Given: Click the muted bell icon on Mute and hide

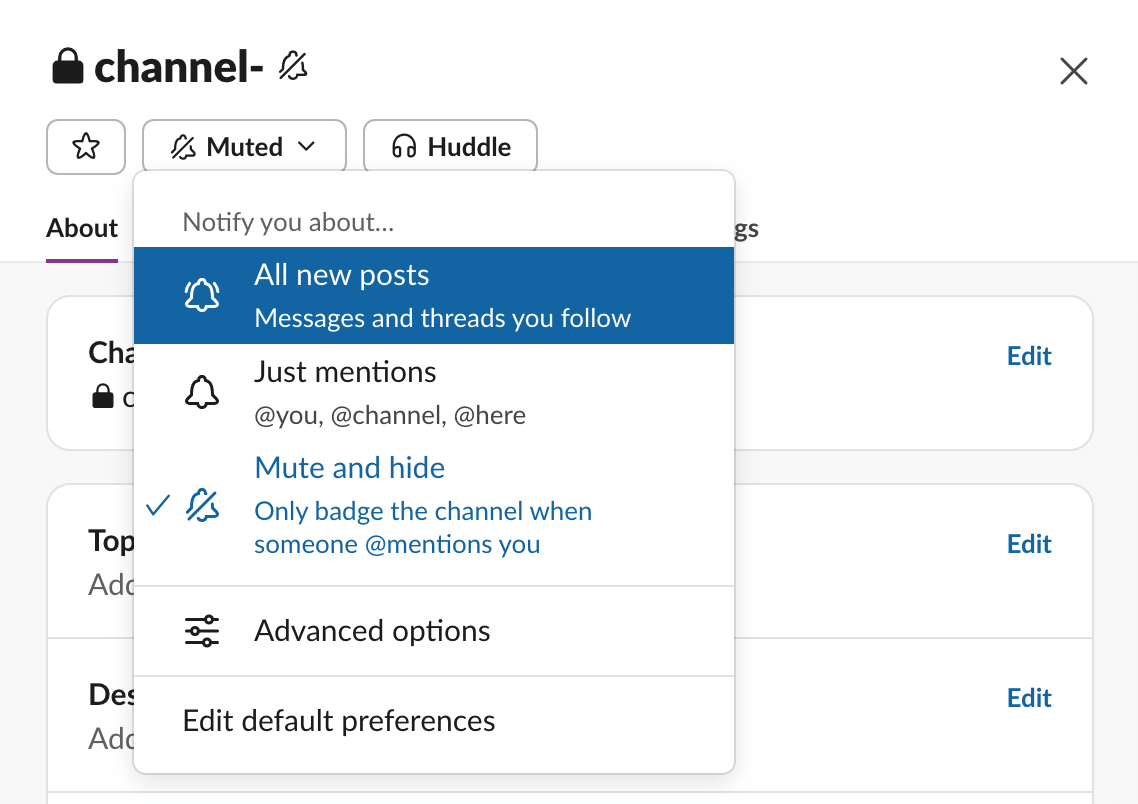Looking at the screenshot, I should (203, 505).
